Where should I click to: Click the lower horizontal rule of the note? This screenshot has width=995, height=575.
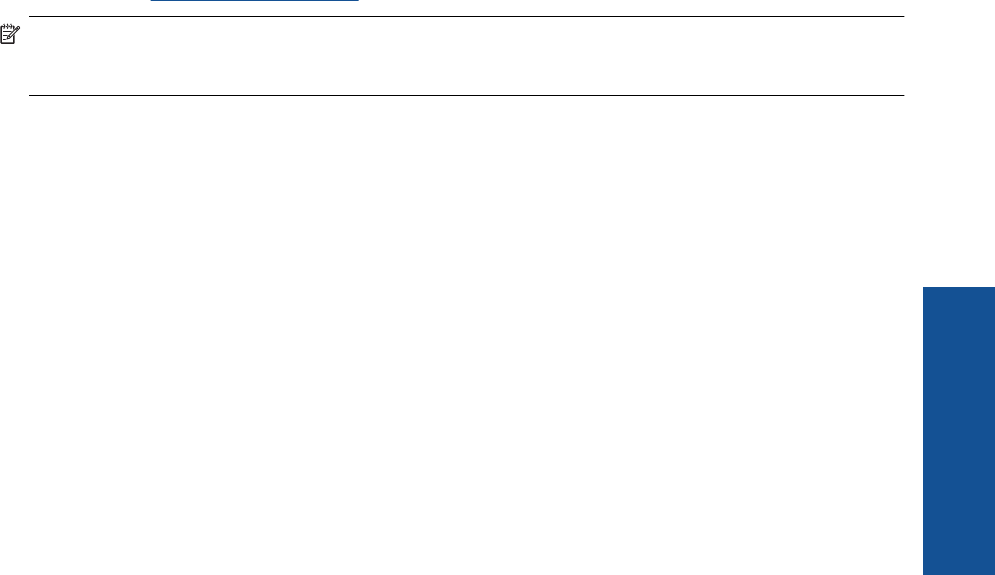[x=466, y=95]
